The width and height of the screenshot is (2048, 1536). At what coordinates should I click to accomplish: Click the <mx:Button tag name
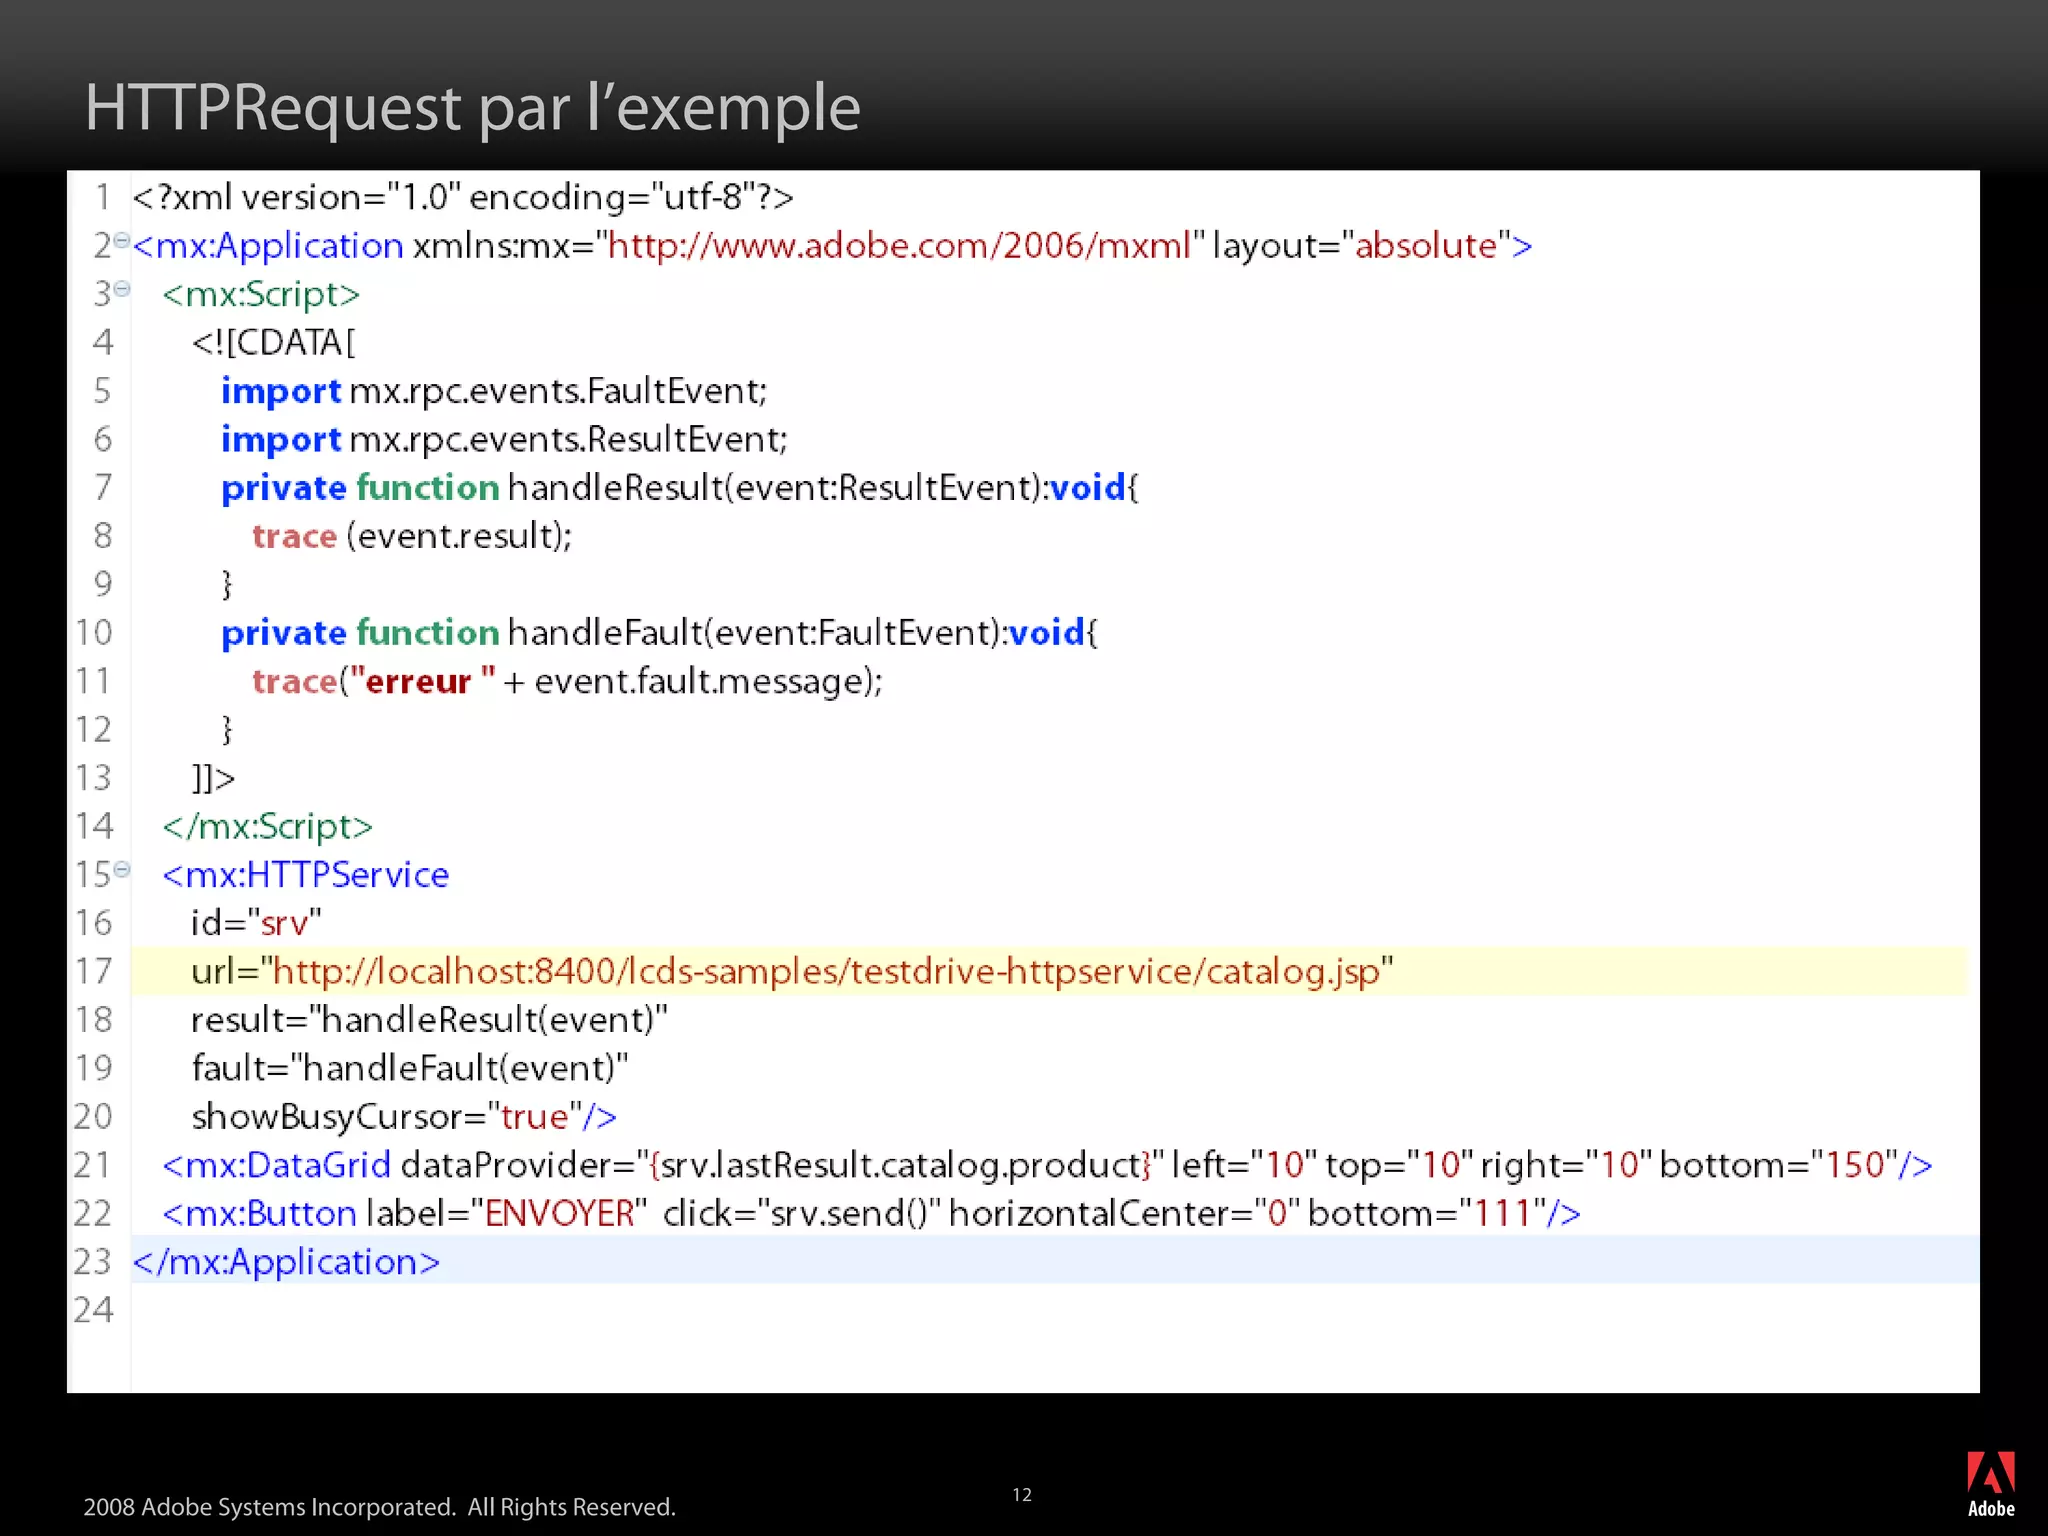[259, 1213]
